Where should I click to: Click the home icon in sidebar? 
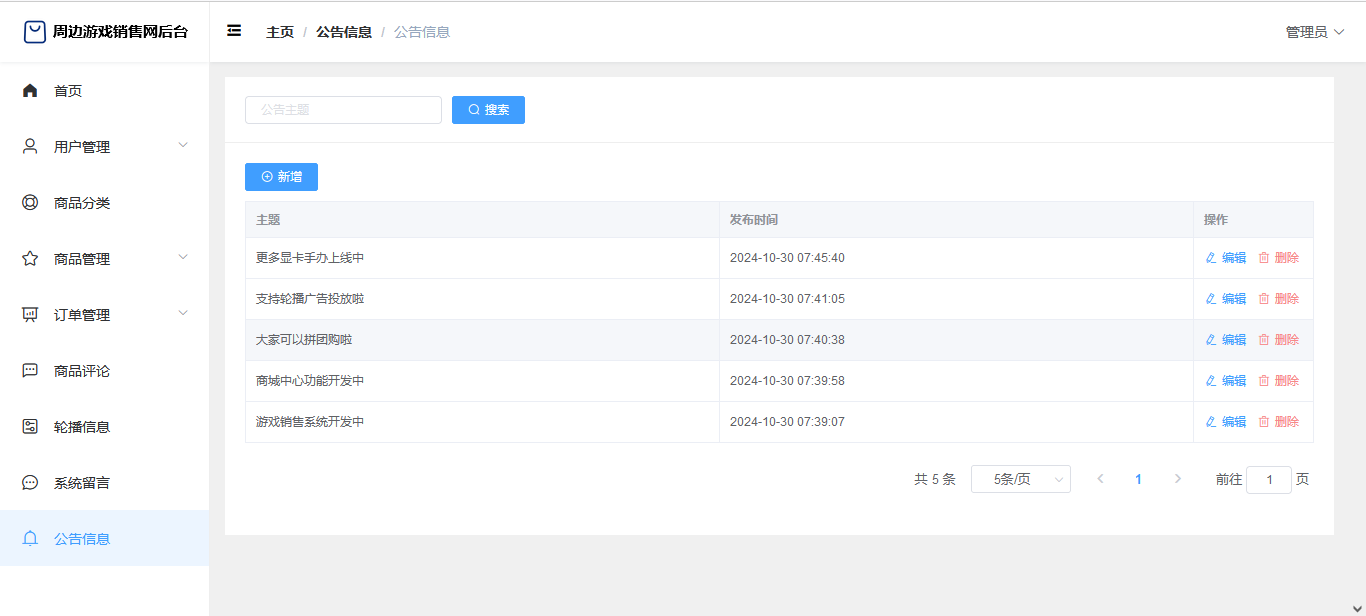[x=30, y=91]
